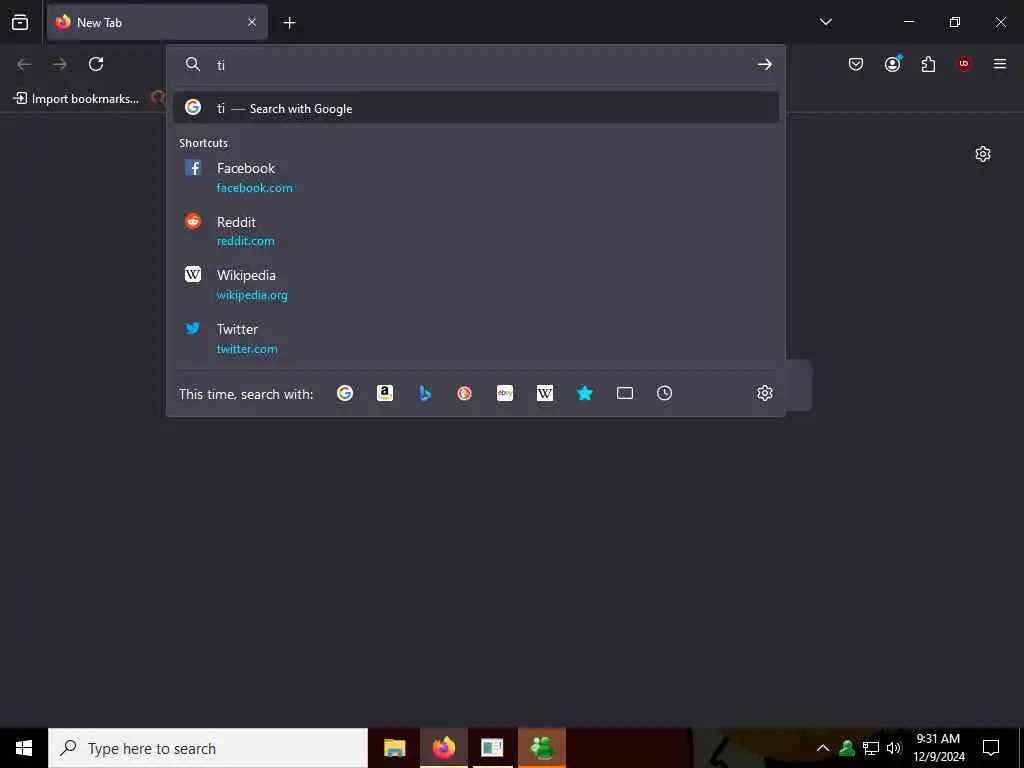Close the New Tab tab

point(252,22)
